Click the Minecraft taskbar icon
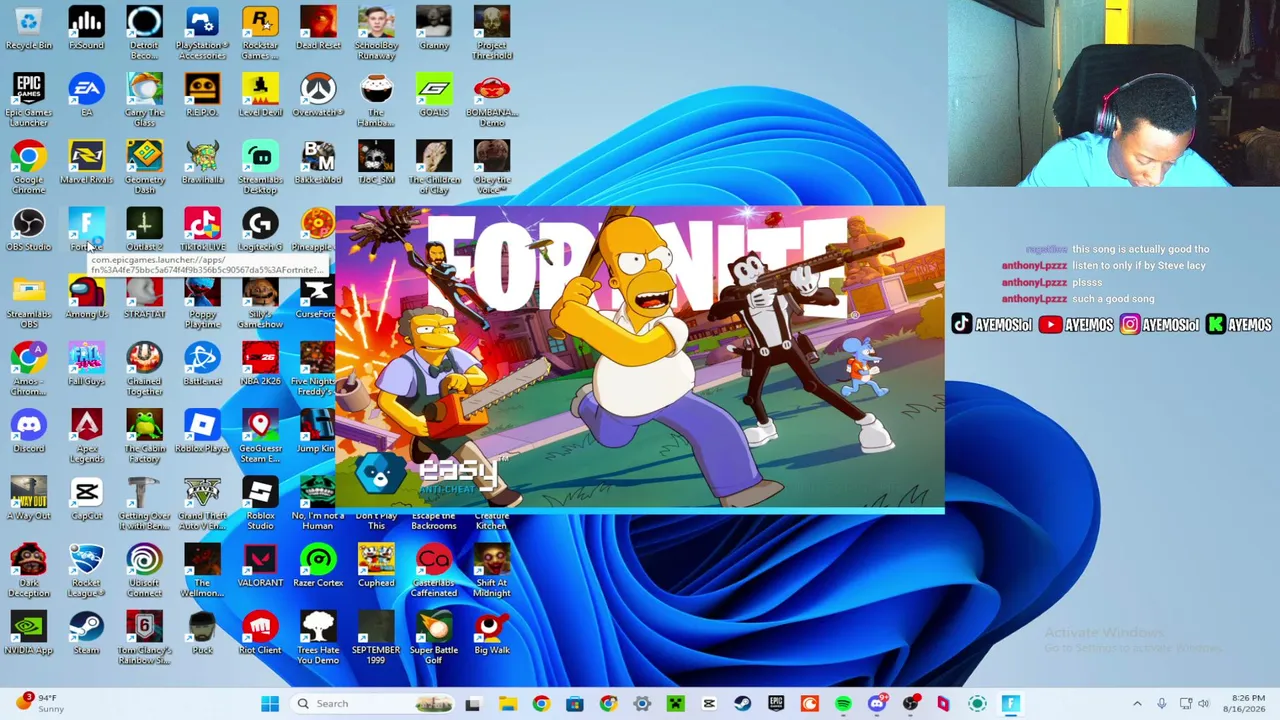1280x720 pixels. point(675,703)
